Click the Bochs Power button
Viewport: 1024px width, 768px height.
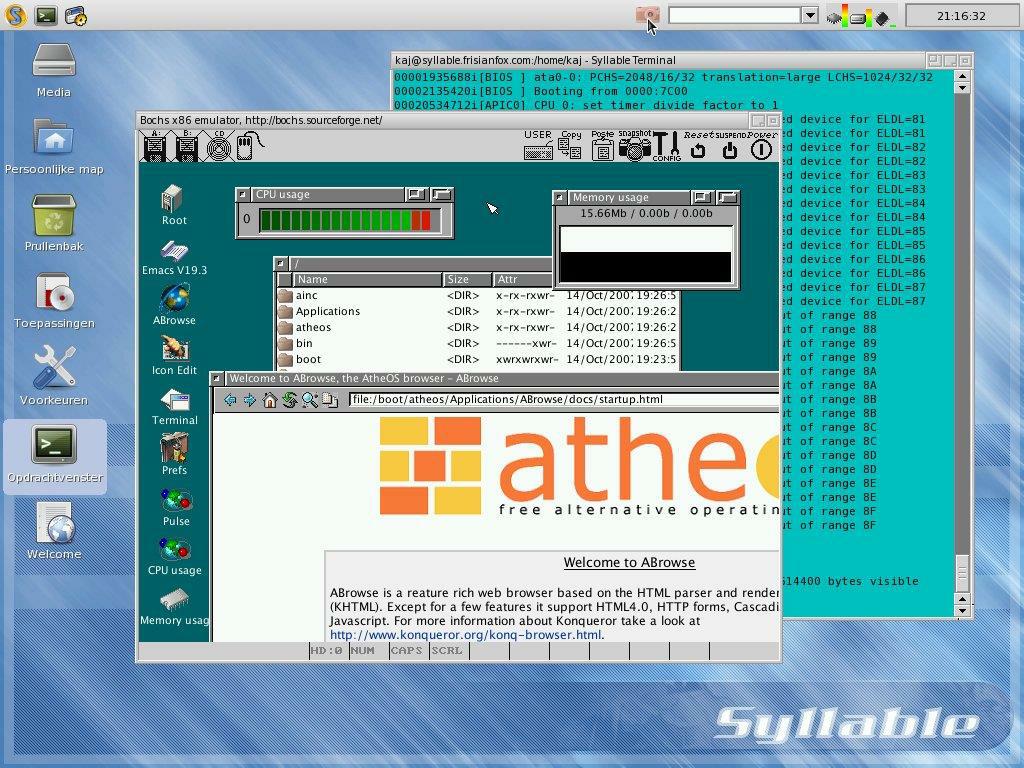(x=761, y=149)
